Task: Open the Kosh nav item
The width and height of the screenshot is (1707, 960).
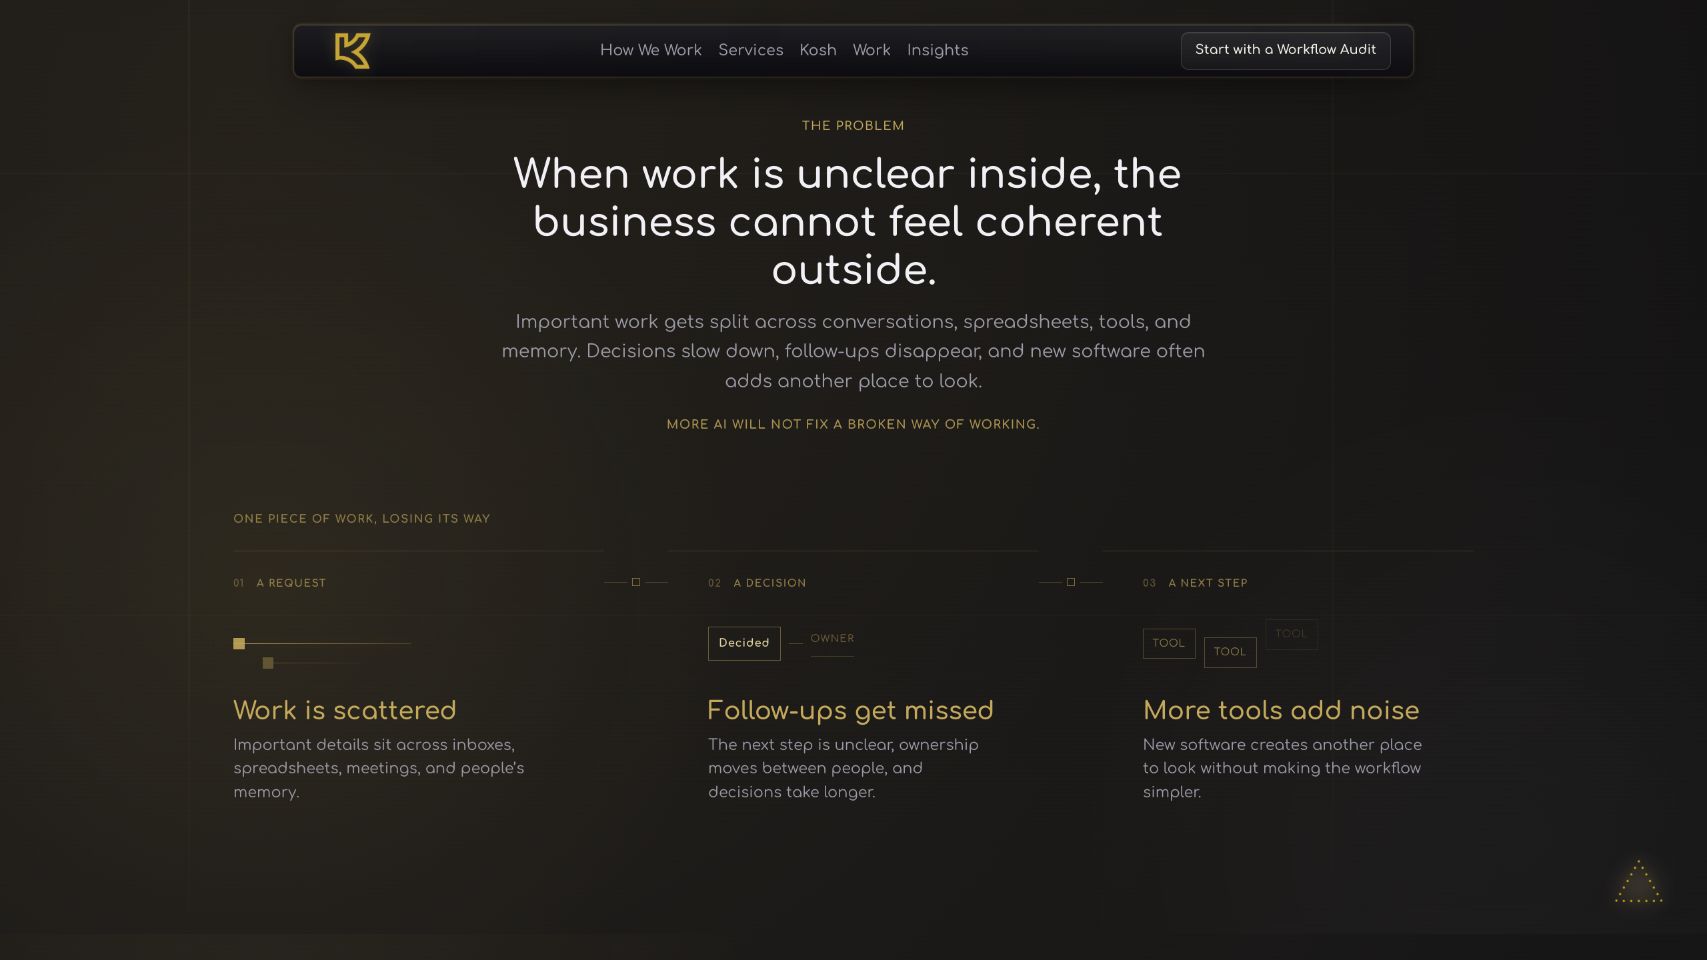Action: (818, 50)
